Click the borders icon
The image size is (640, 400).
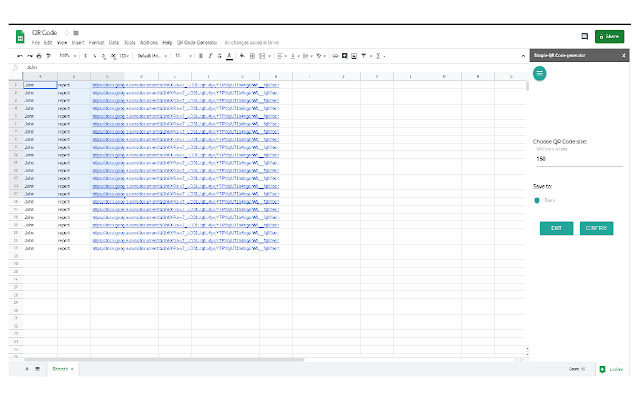click(x=254, y=56)
